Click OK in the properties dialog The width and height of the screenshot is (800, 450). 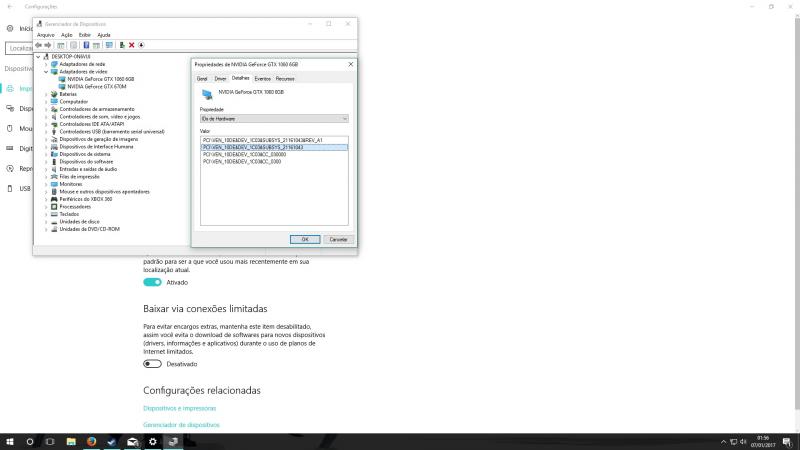(305, 239)
